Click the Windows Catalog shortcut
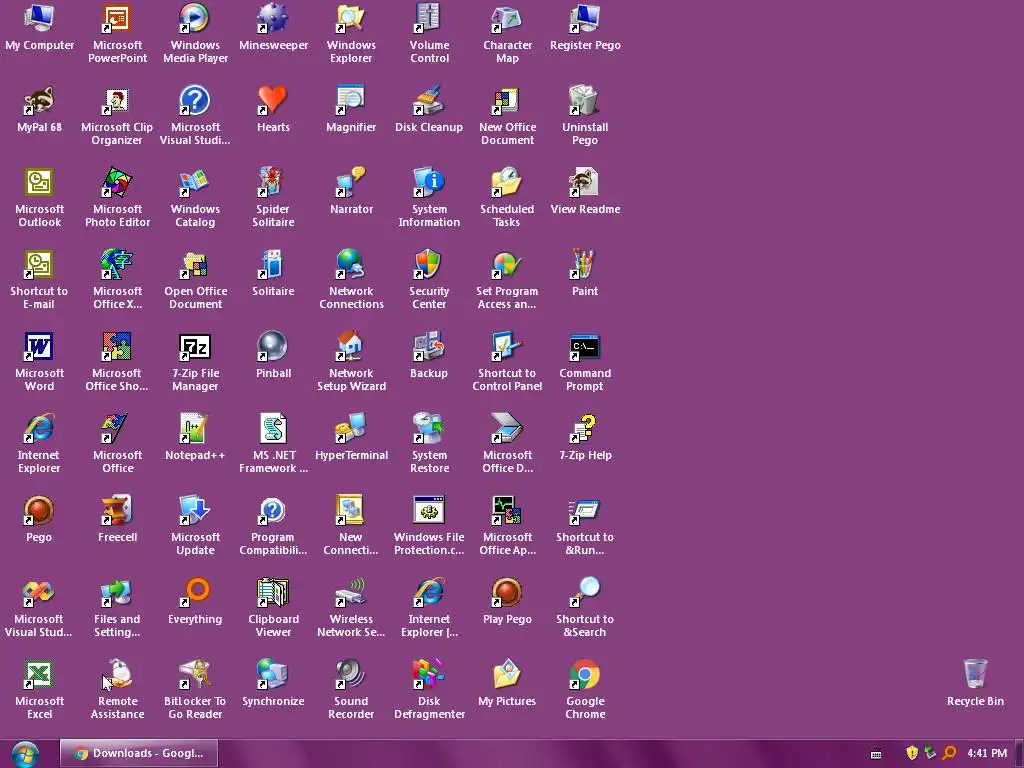The width and height of the screenshot is (1024, 768). click(x=195, y=183)
